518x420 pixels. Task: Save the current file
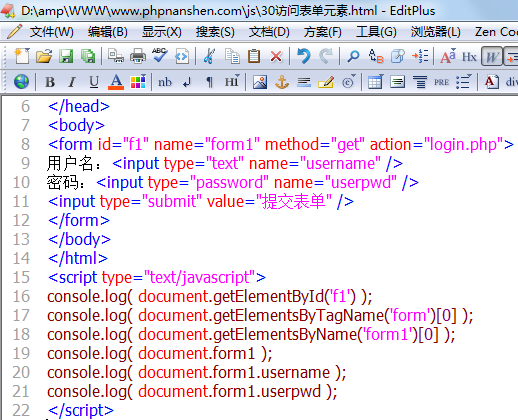(x=66, y=56)
